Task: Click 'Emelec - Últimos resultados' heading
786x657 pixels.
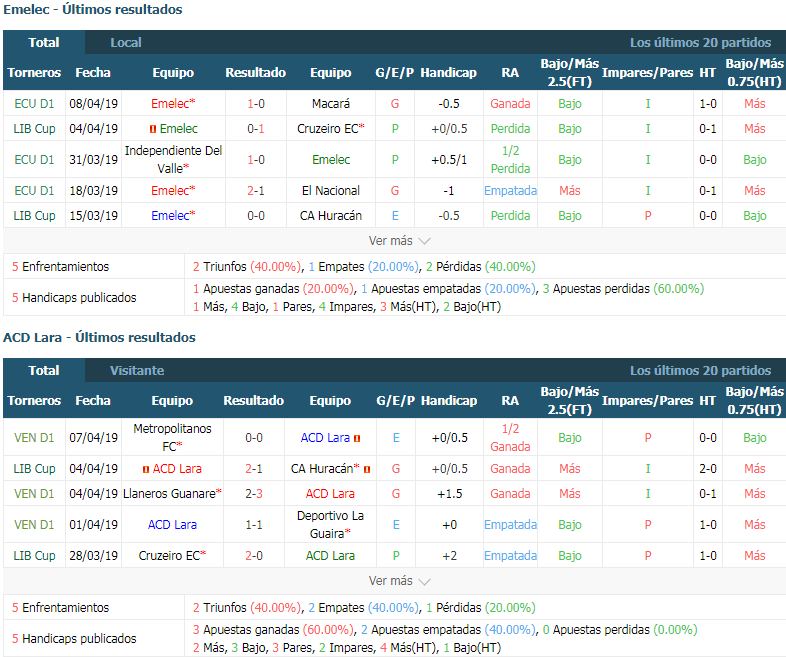Action: point(93,10)
